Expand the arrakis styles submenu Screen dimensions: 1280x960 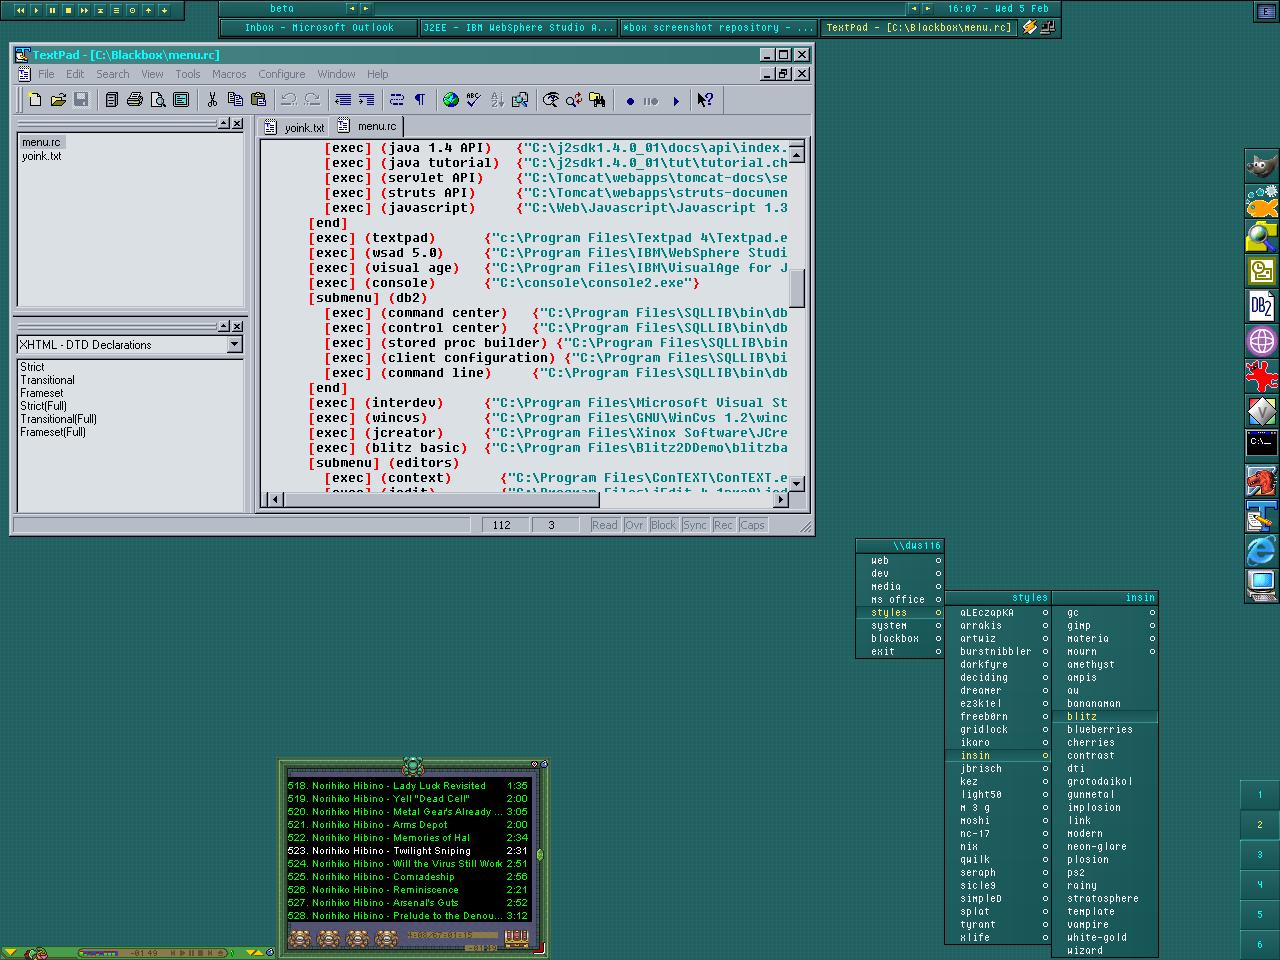tap(998, 626)
